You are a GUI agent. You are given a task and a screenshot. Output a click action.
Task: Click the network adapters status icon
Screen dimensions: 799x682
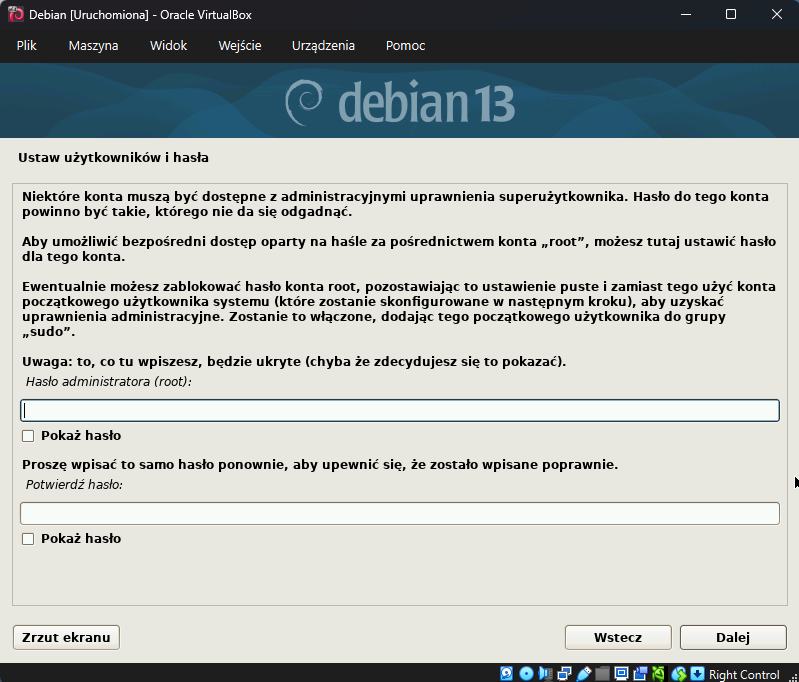point(564,674)
